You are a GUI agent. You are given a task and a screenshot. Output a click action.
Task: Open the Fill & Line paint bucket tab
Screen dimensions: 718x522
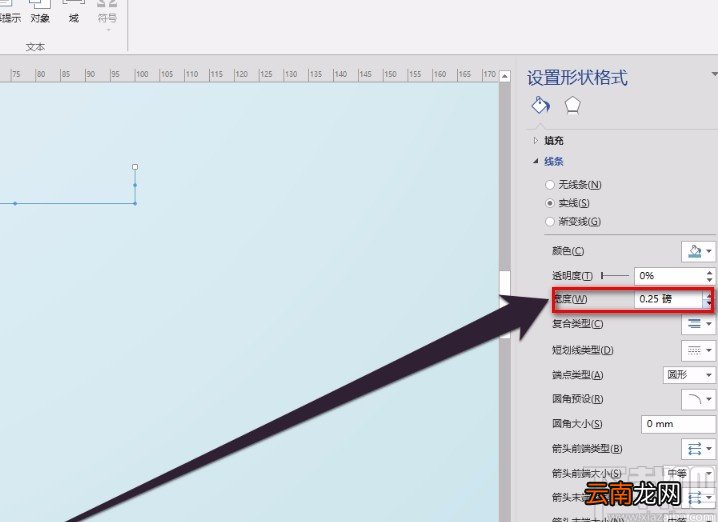(x=540, y=105)
